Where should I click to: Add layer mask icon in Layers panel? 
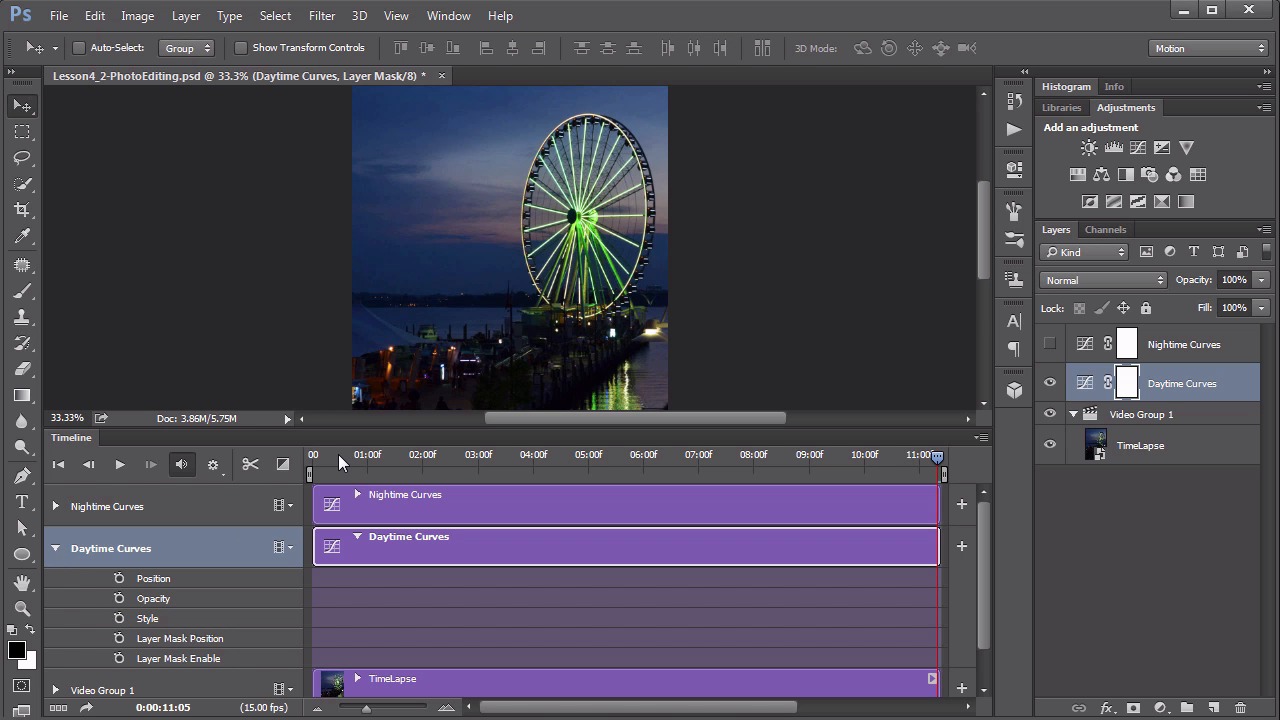[x=1133, y=708]
